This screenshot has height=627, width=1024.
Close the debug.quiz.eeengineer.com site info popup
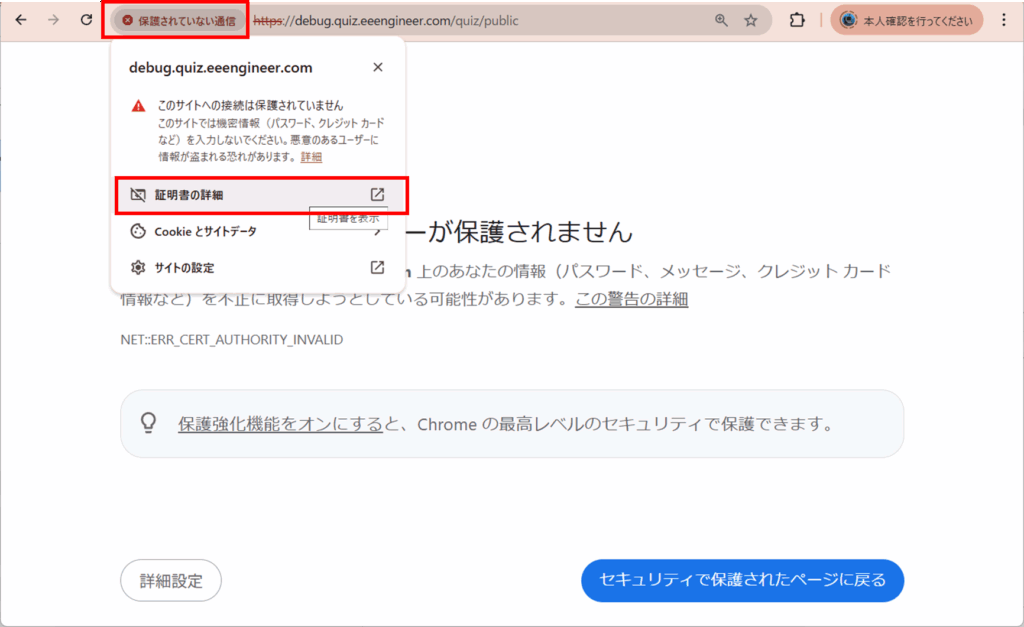tap(377, 68)
